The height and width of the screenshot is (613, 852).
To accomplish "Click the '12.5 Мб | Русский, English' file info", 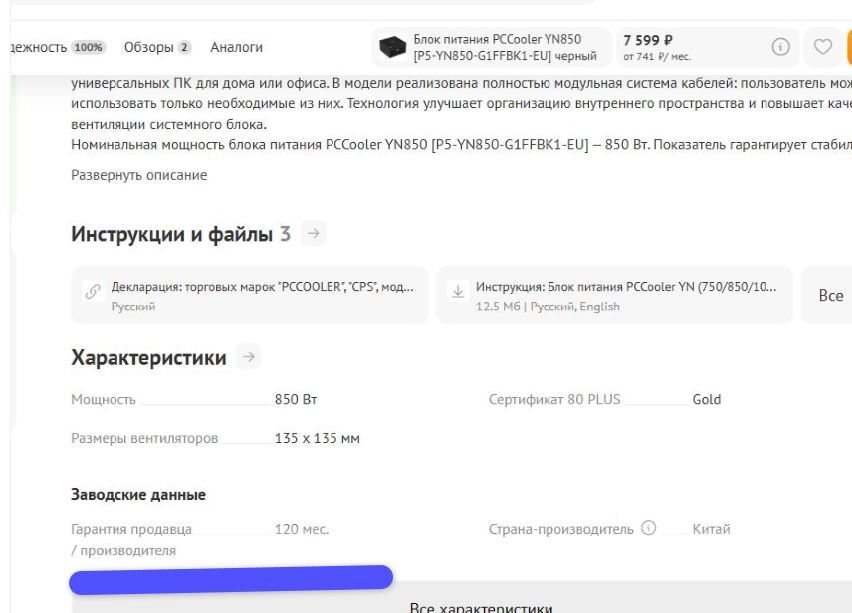I will tap(548, 306).
